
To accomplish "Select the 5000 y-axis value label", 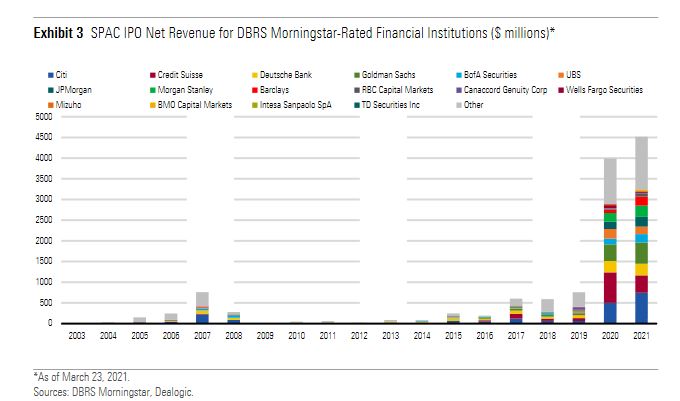I will point(41,117).
